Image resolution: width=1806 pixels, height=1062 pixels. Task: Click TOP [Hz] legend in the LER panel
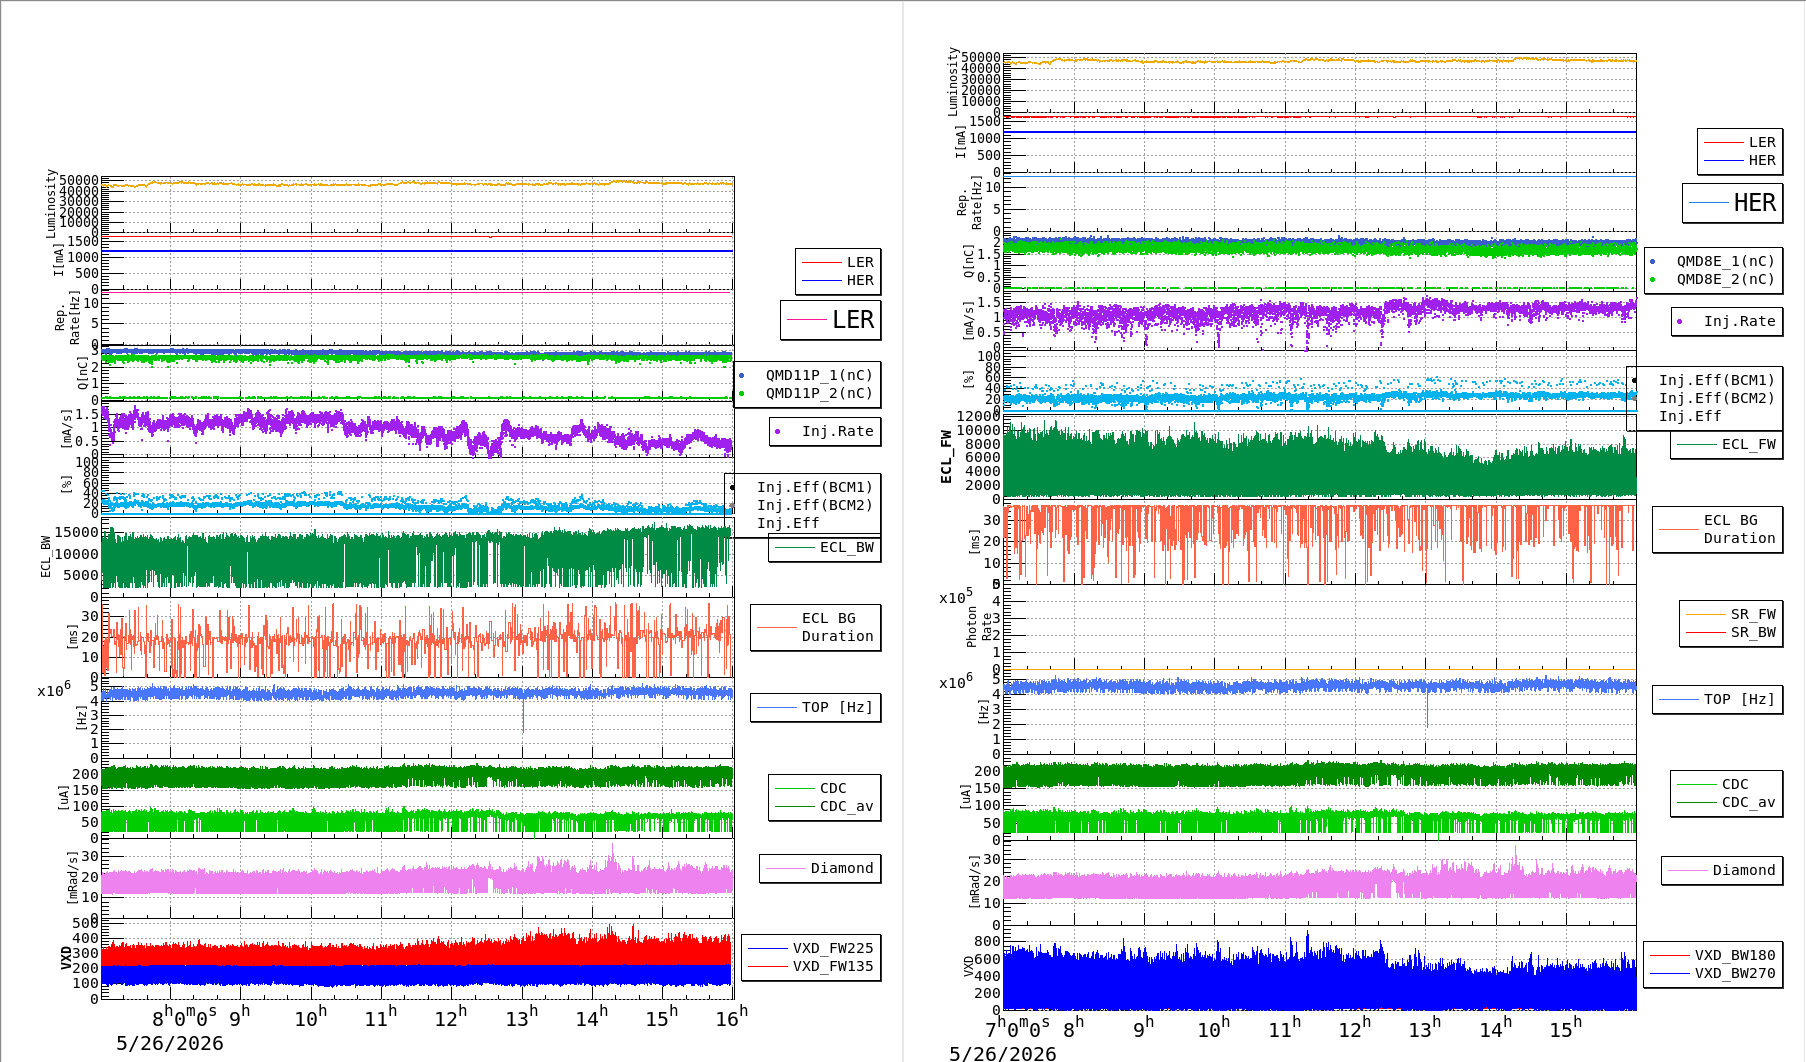point(837,707)
